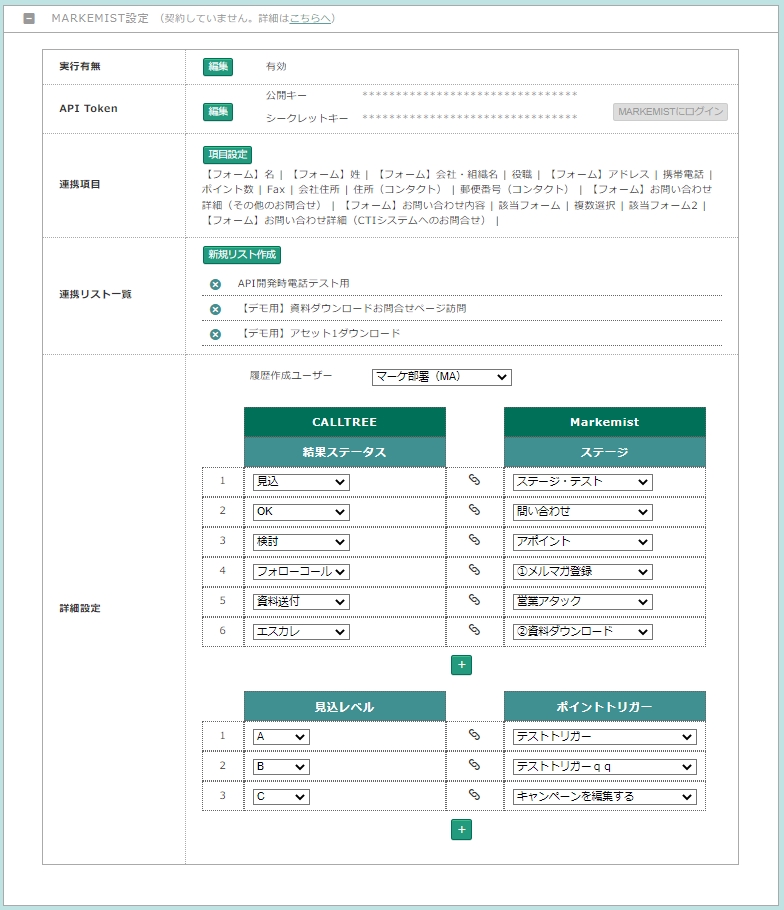Click link icon for the 見込 row
Viewport: 784px width, 910px height.
(x=474, y=480)
